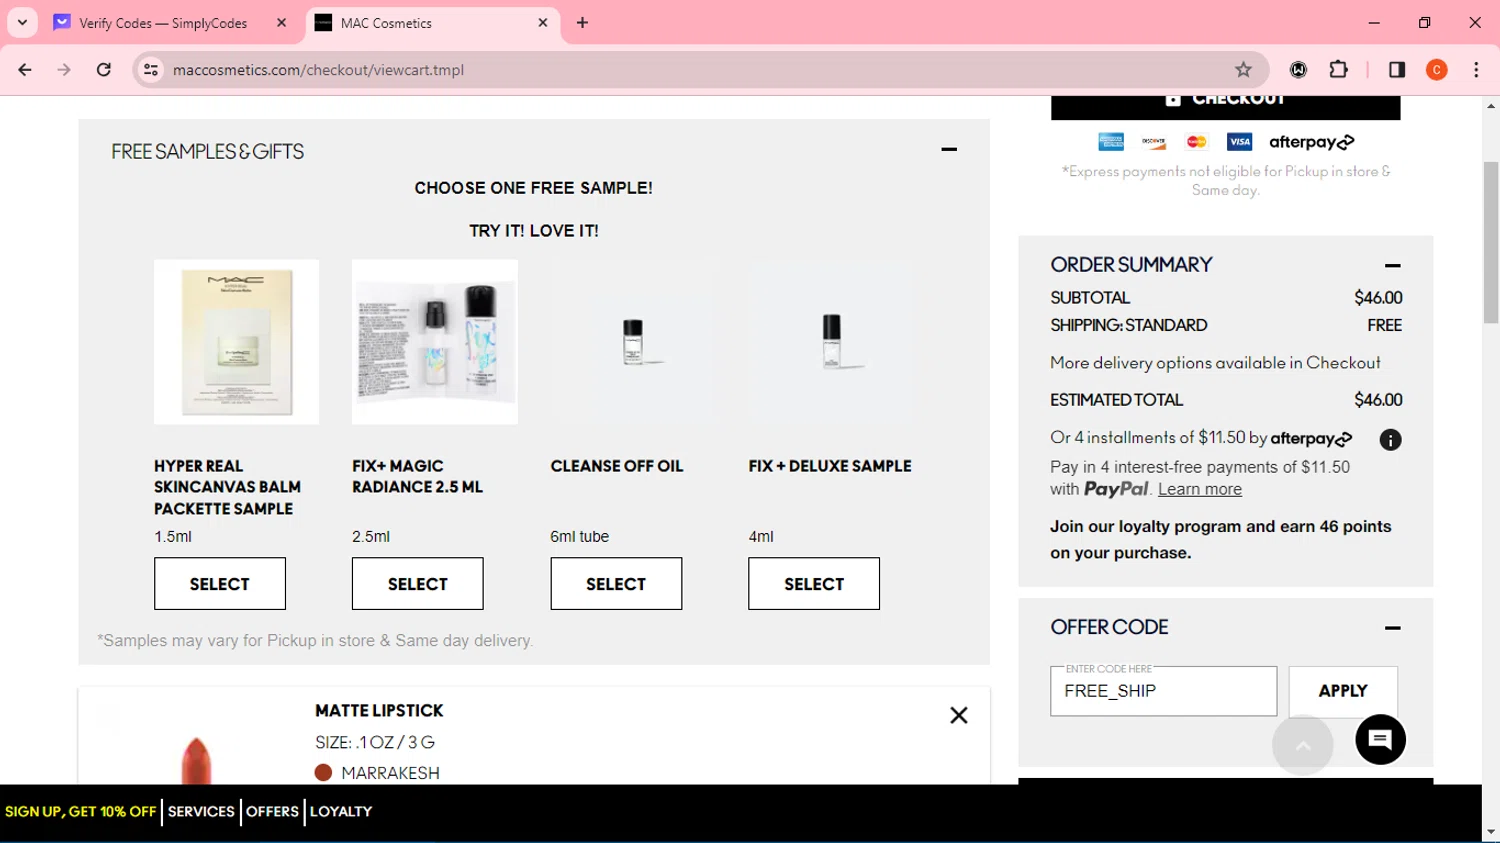Image resolution: width=1500 pixels, height=843 pixels.
Task: Collapse the Free Samples & Gifts section
Action: [x=949, y=149]
